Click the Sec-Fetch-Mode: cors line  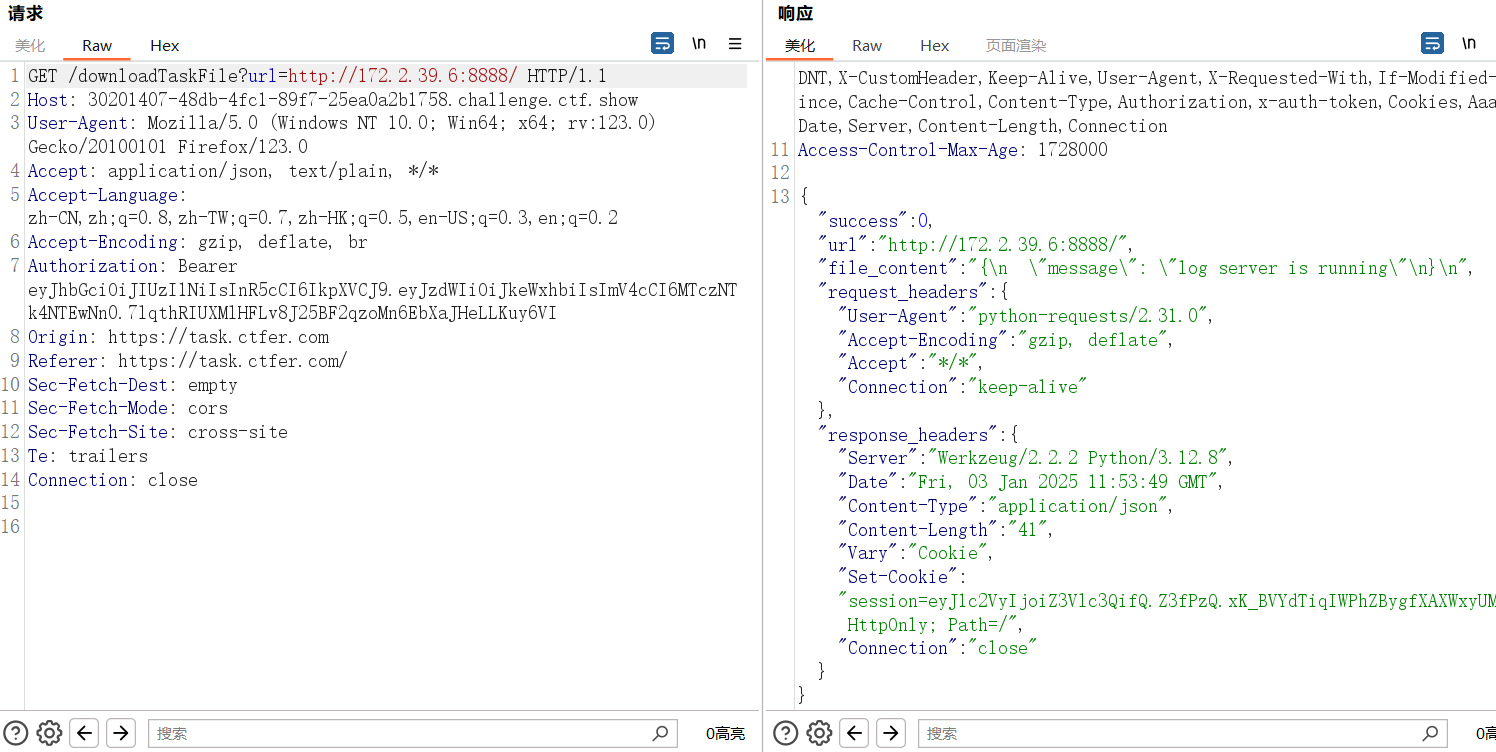tap(127, 408)
